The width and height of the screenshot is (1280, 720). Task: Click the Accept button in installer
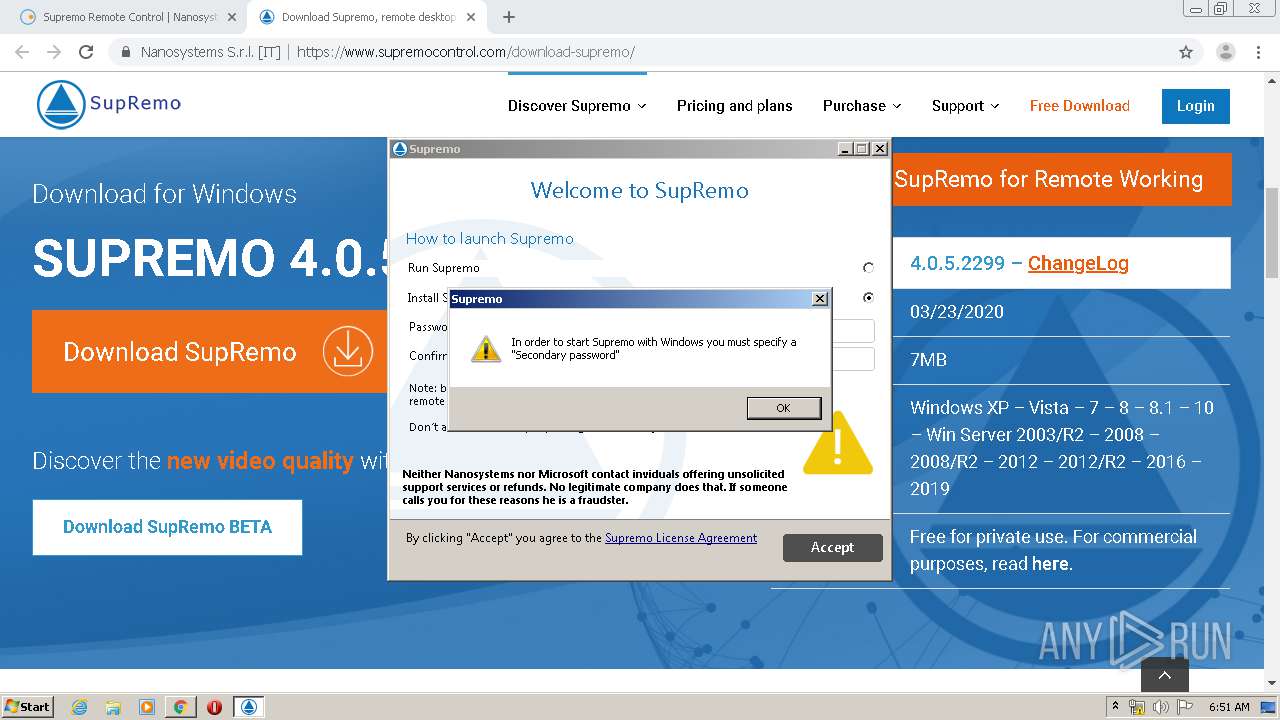coord(832,547)
